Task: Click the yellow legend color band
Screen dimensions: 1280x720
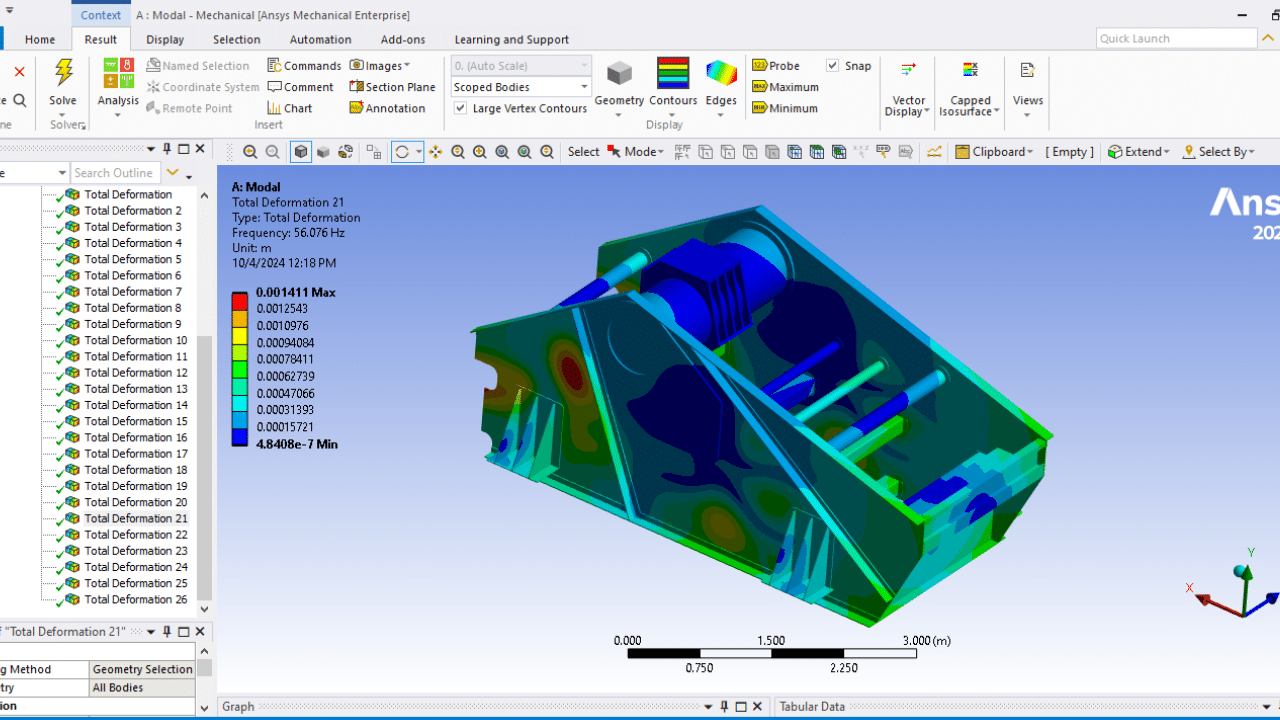Action: [x=240, y=335]
